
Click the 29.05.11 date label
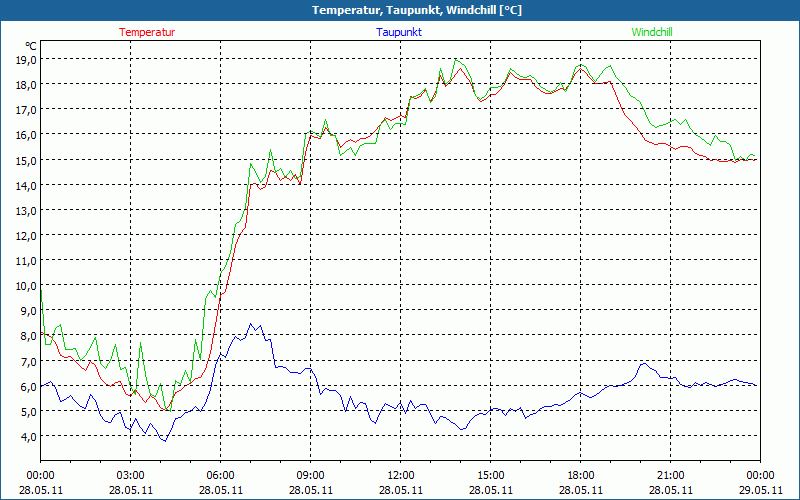pyautogui.click(x=760, y=490)
